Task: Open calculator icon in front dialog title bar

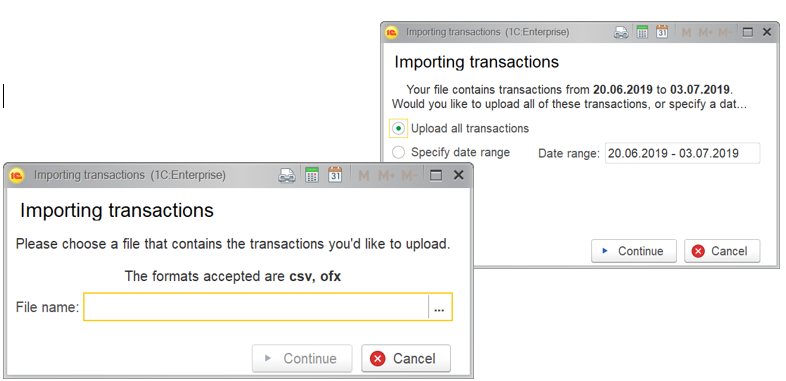Action: (x=312, y=175)
